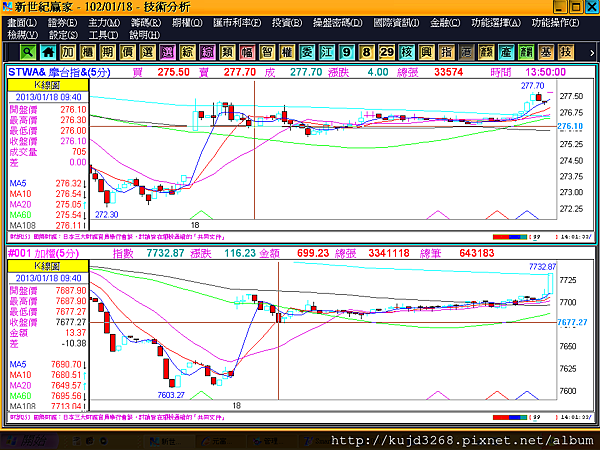600x450 pixels.
Task: Click the 智 toolbar icon
Action: click(x=267, y=52)
